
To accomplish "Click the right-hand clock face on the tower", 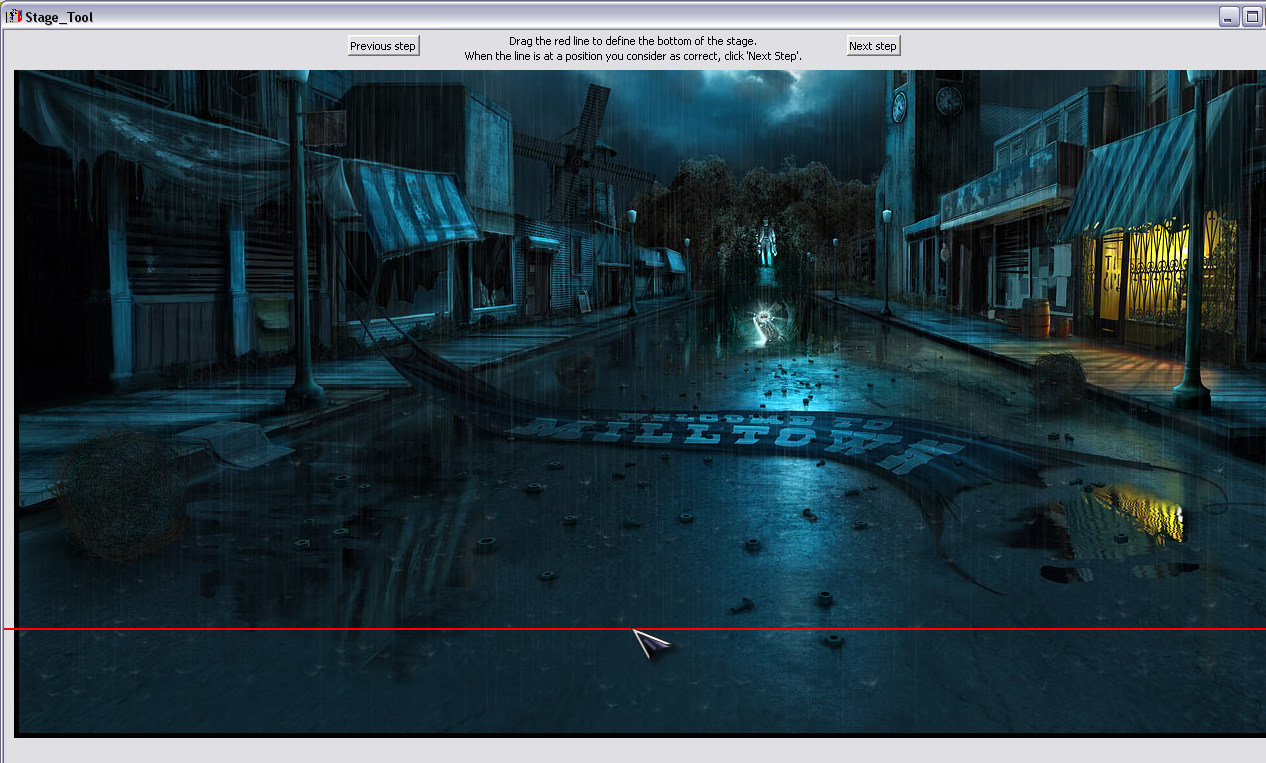I will coord(948,100).
